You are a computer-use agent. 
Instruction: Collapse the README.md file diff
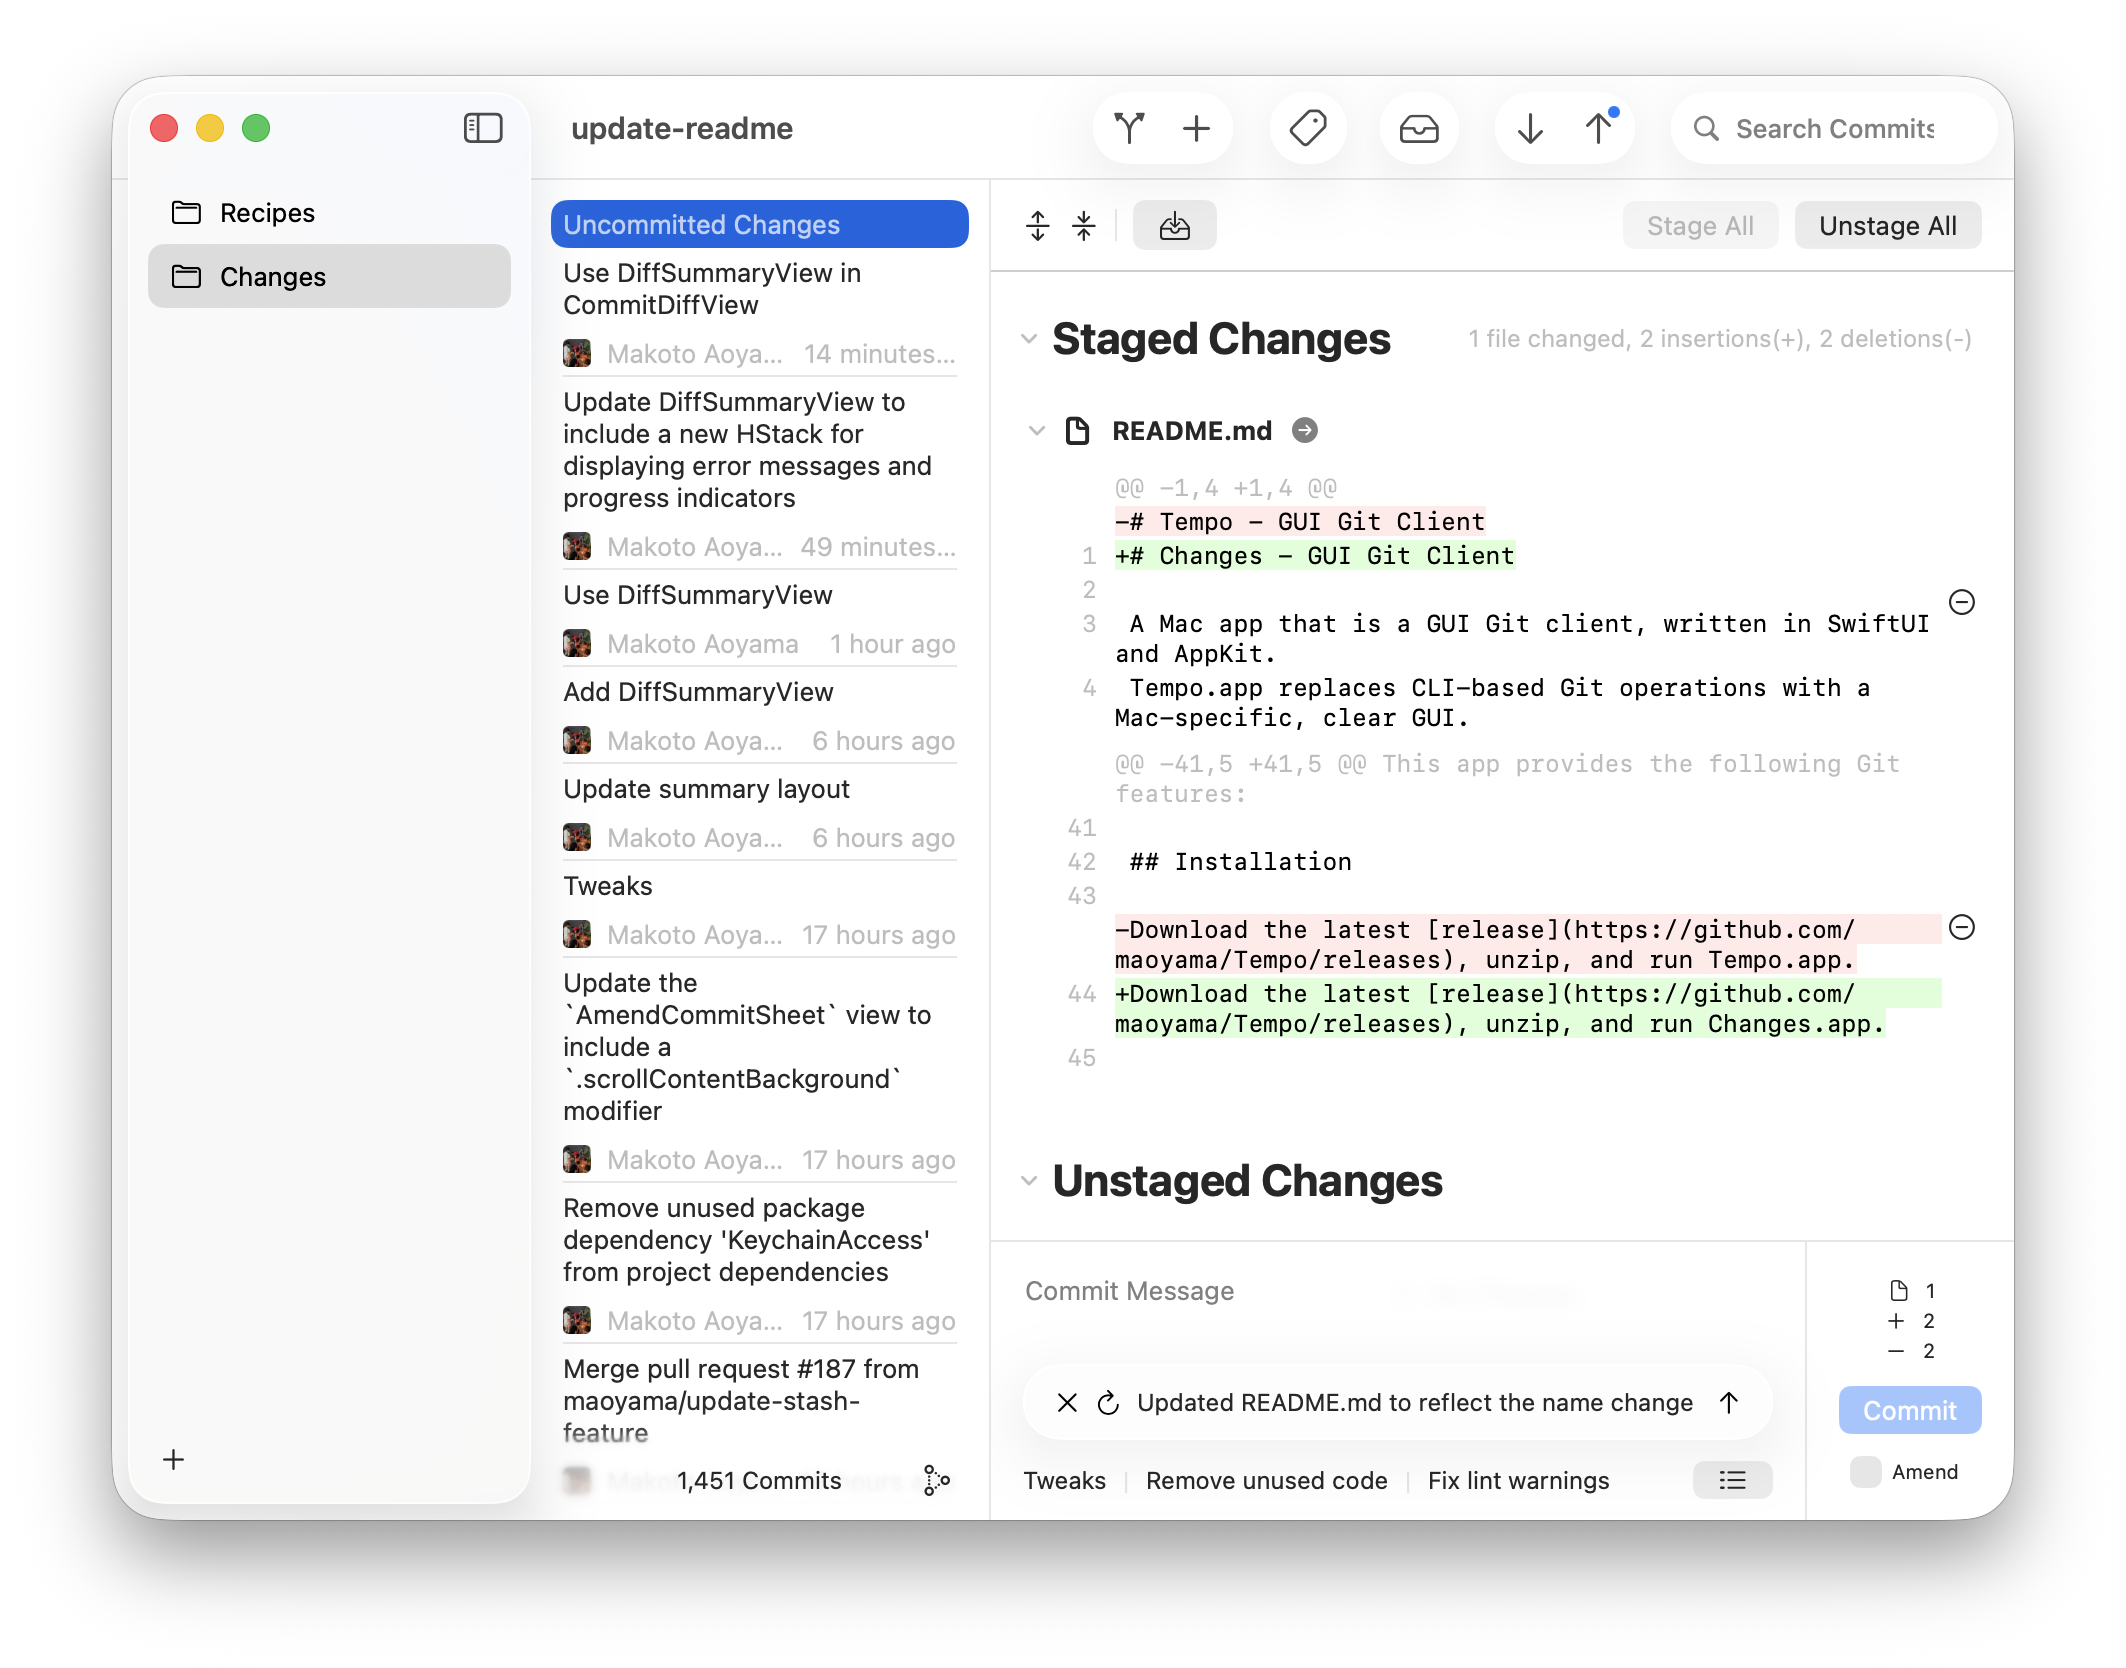pos(1037,431)
